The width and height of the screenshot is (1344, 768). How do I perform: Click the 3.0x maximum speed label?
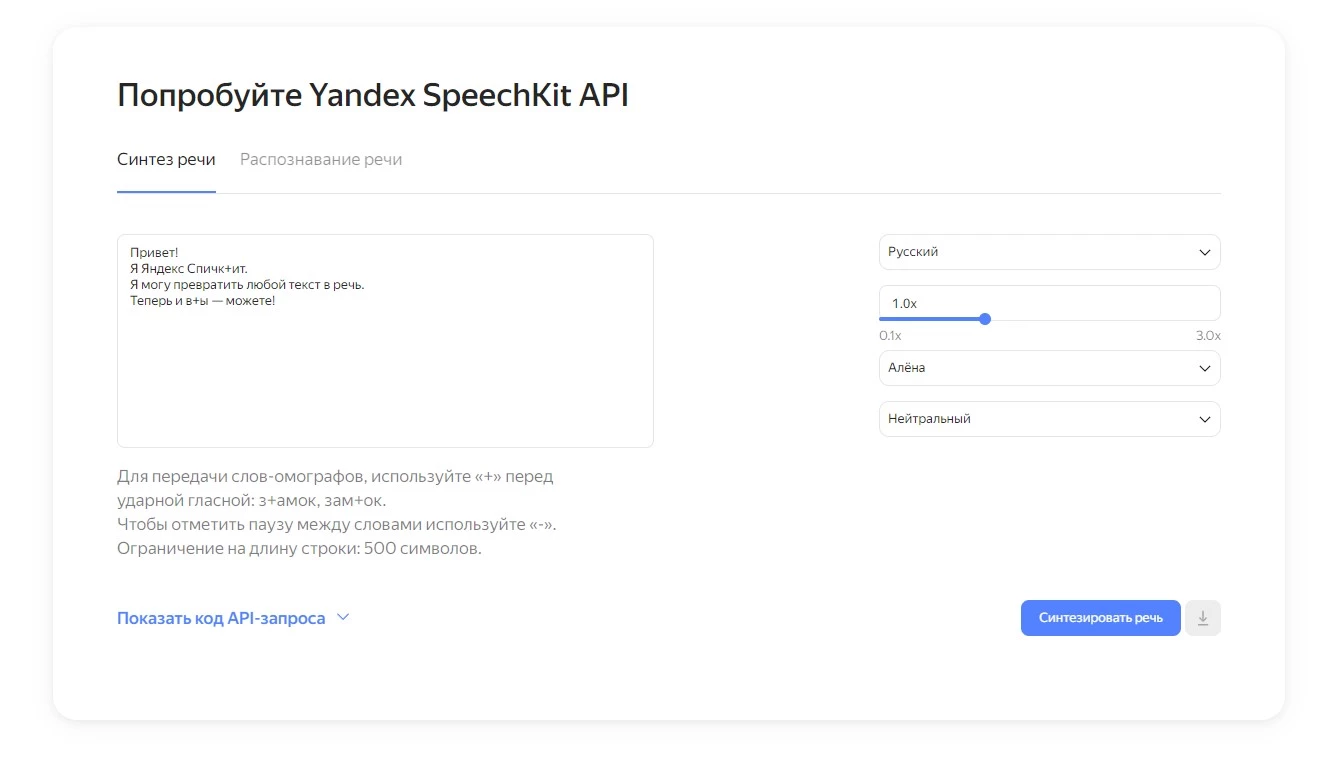point(1208,336)
